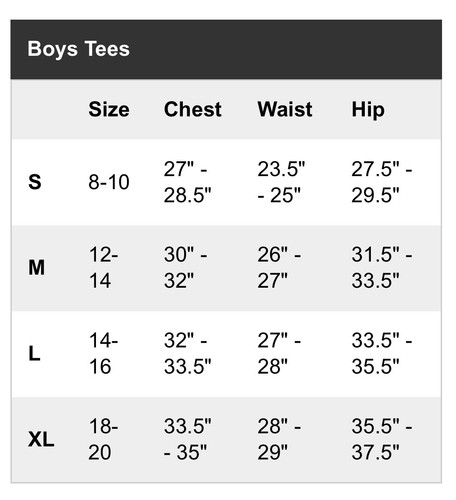Click the M size row label
The width and height of the screenshot is (456, 500).
click(x=36, y=268)
